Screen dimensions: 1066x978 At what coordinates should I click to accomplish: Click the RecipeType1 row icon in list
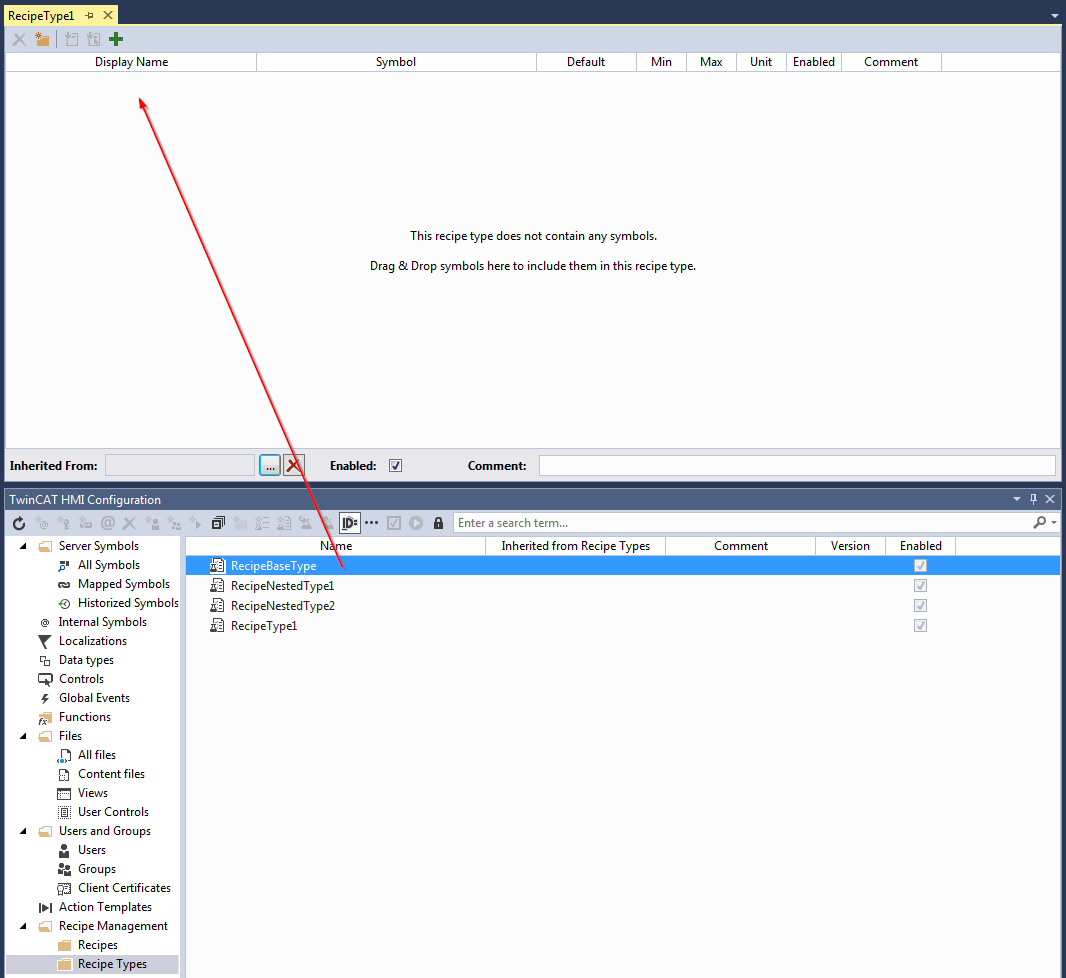click(x=217, y=625)
